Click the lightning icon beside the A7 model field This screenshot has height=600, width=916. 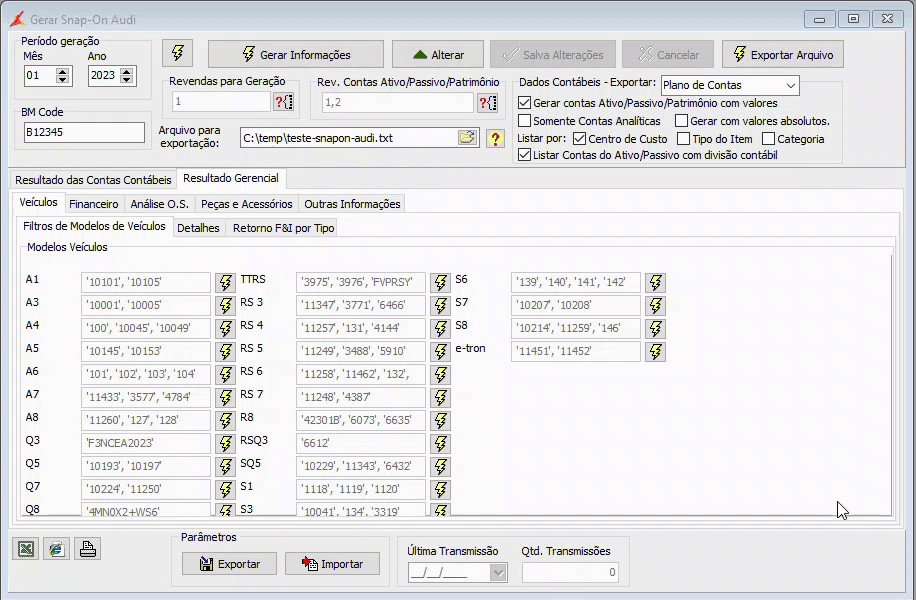tap(225, 397)
